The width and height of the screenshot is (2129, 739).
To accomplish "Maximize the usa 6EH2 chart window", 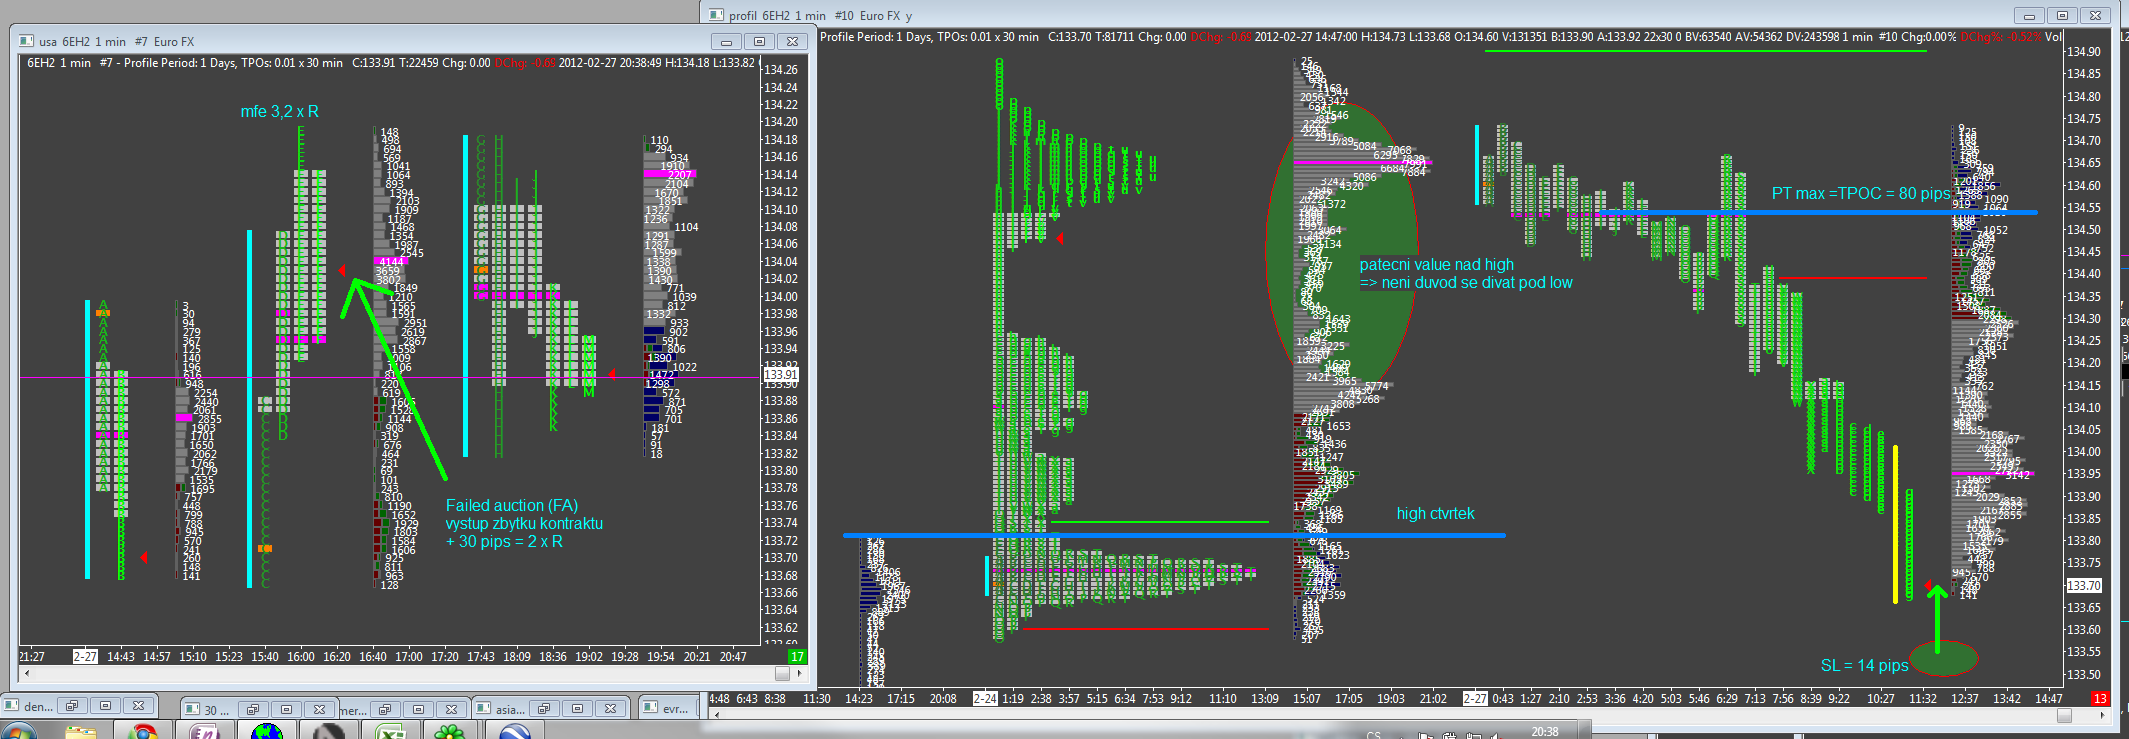I will coord(759,41).
